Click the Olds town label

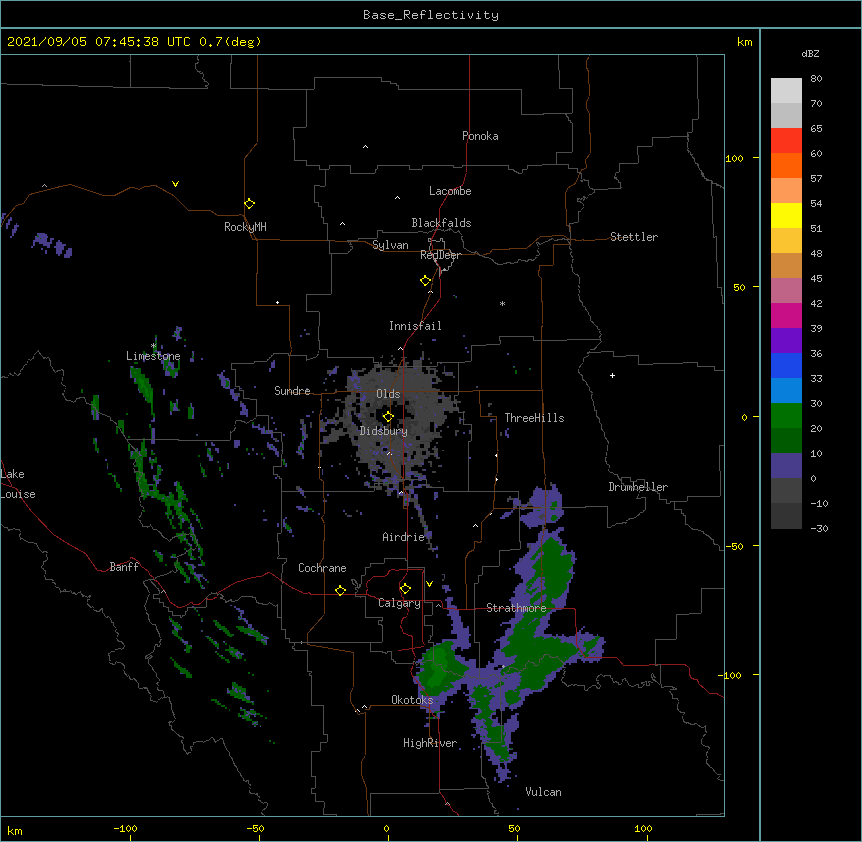[388, 394]
